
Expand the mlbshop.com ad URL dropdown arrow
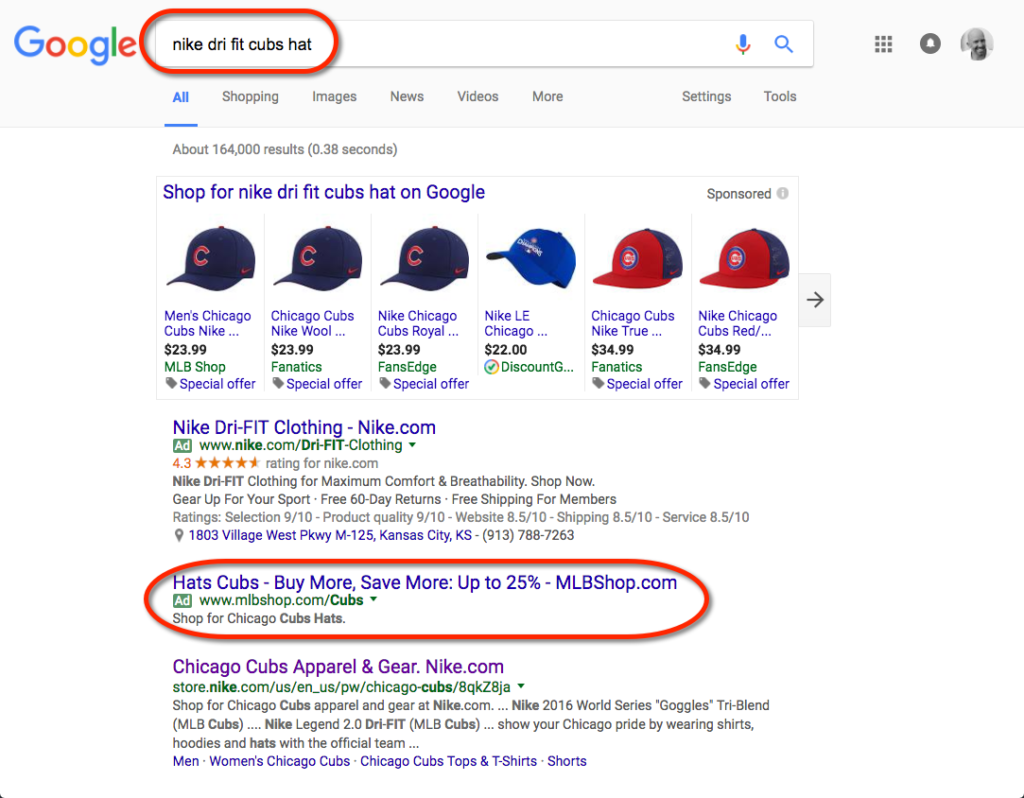click(374, 599)
